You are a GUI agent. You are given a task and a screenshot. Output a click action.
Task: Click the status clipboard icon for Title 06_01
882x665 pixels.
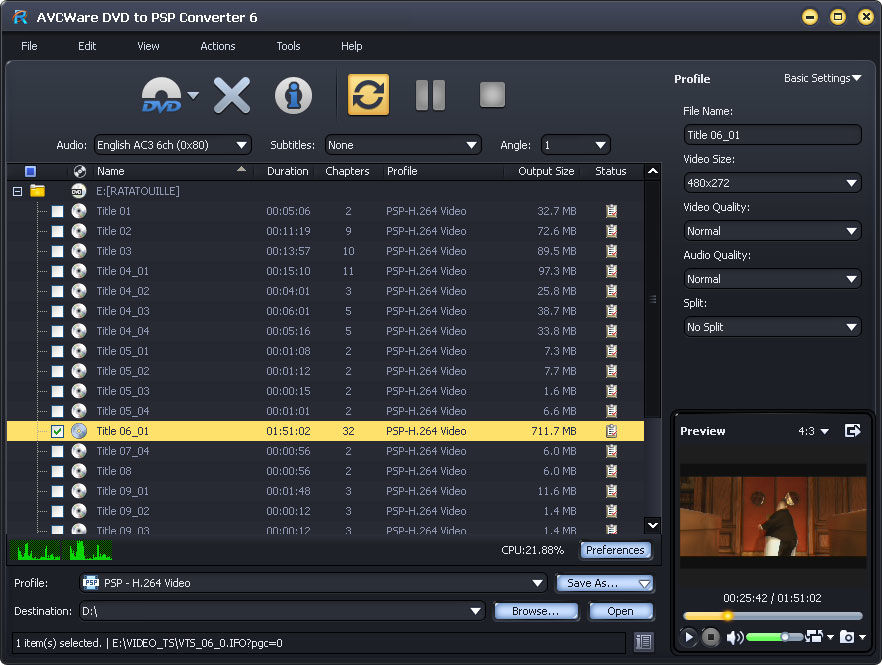tap(611, 431)
